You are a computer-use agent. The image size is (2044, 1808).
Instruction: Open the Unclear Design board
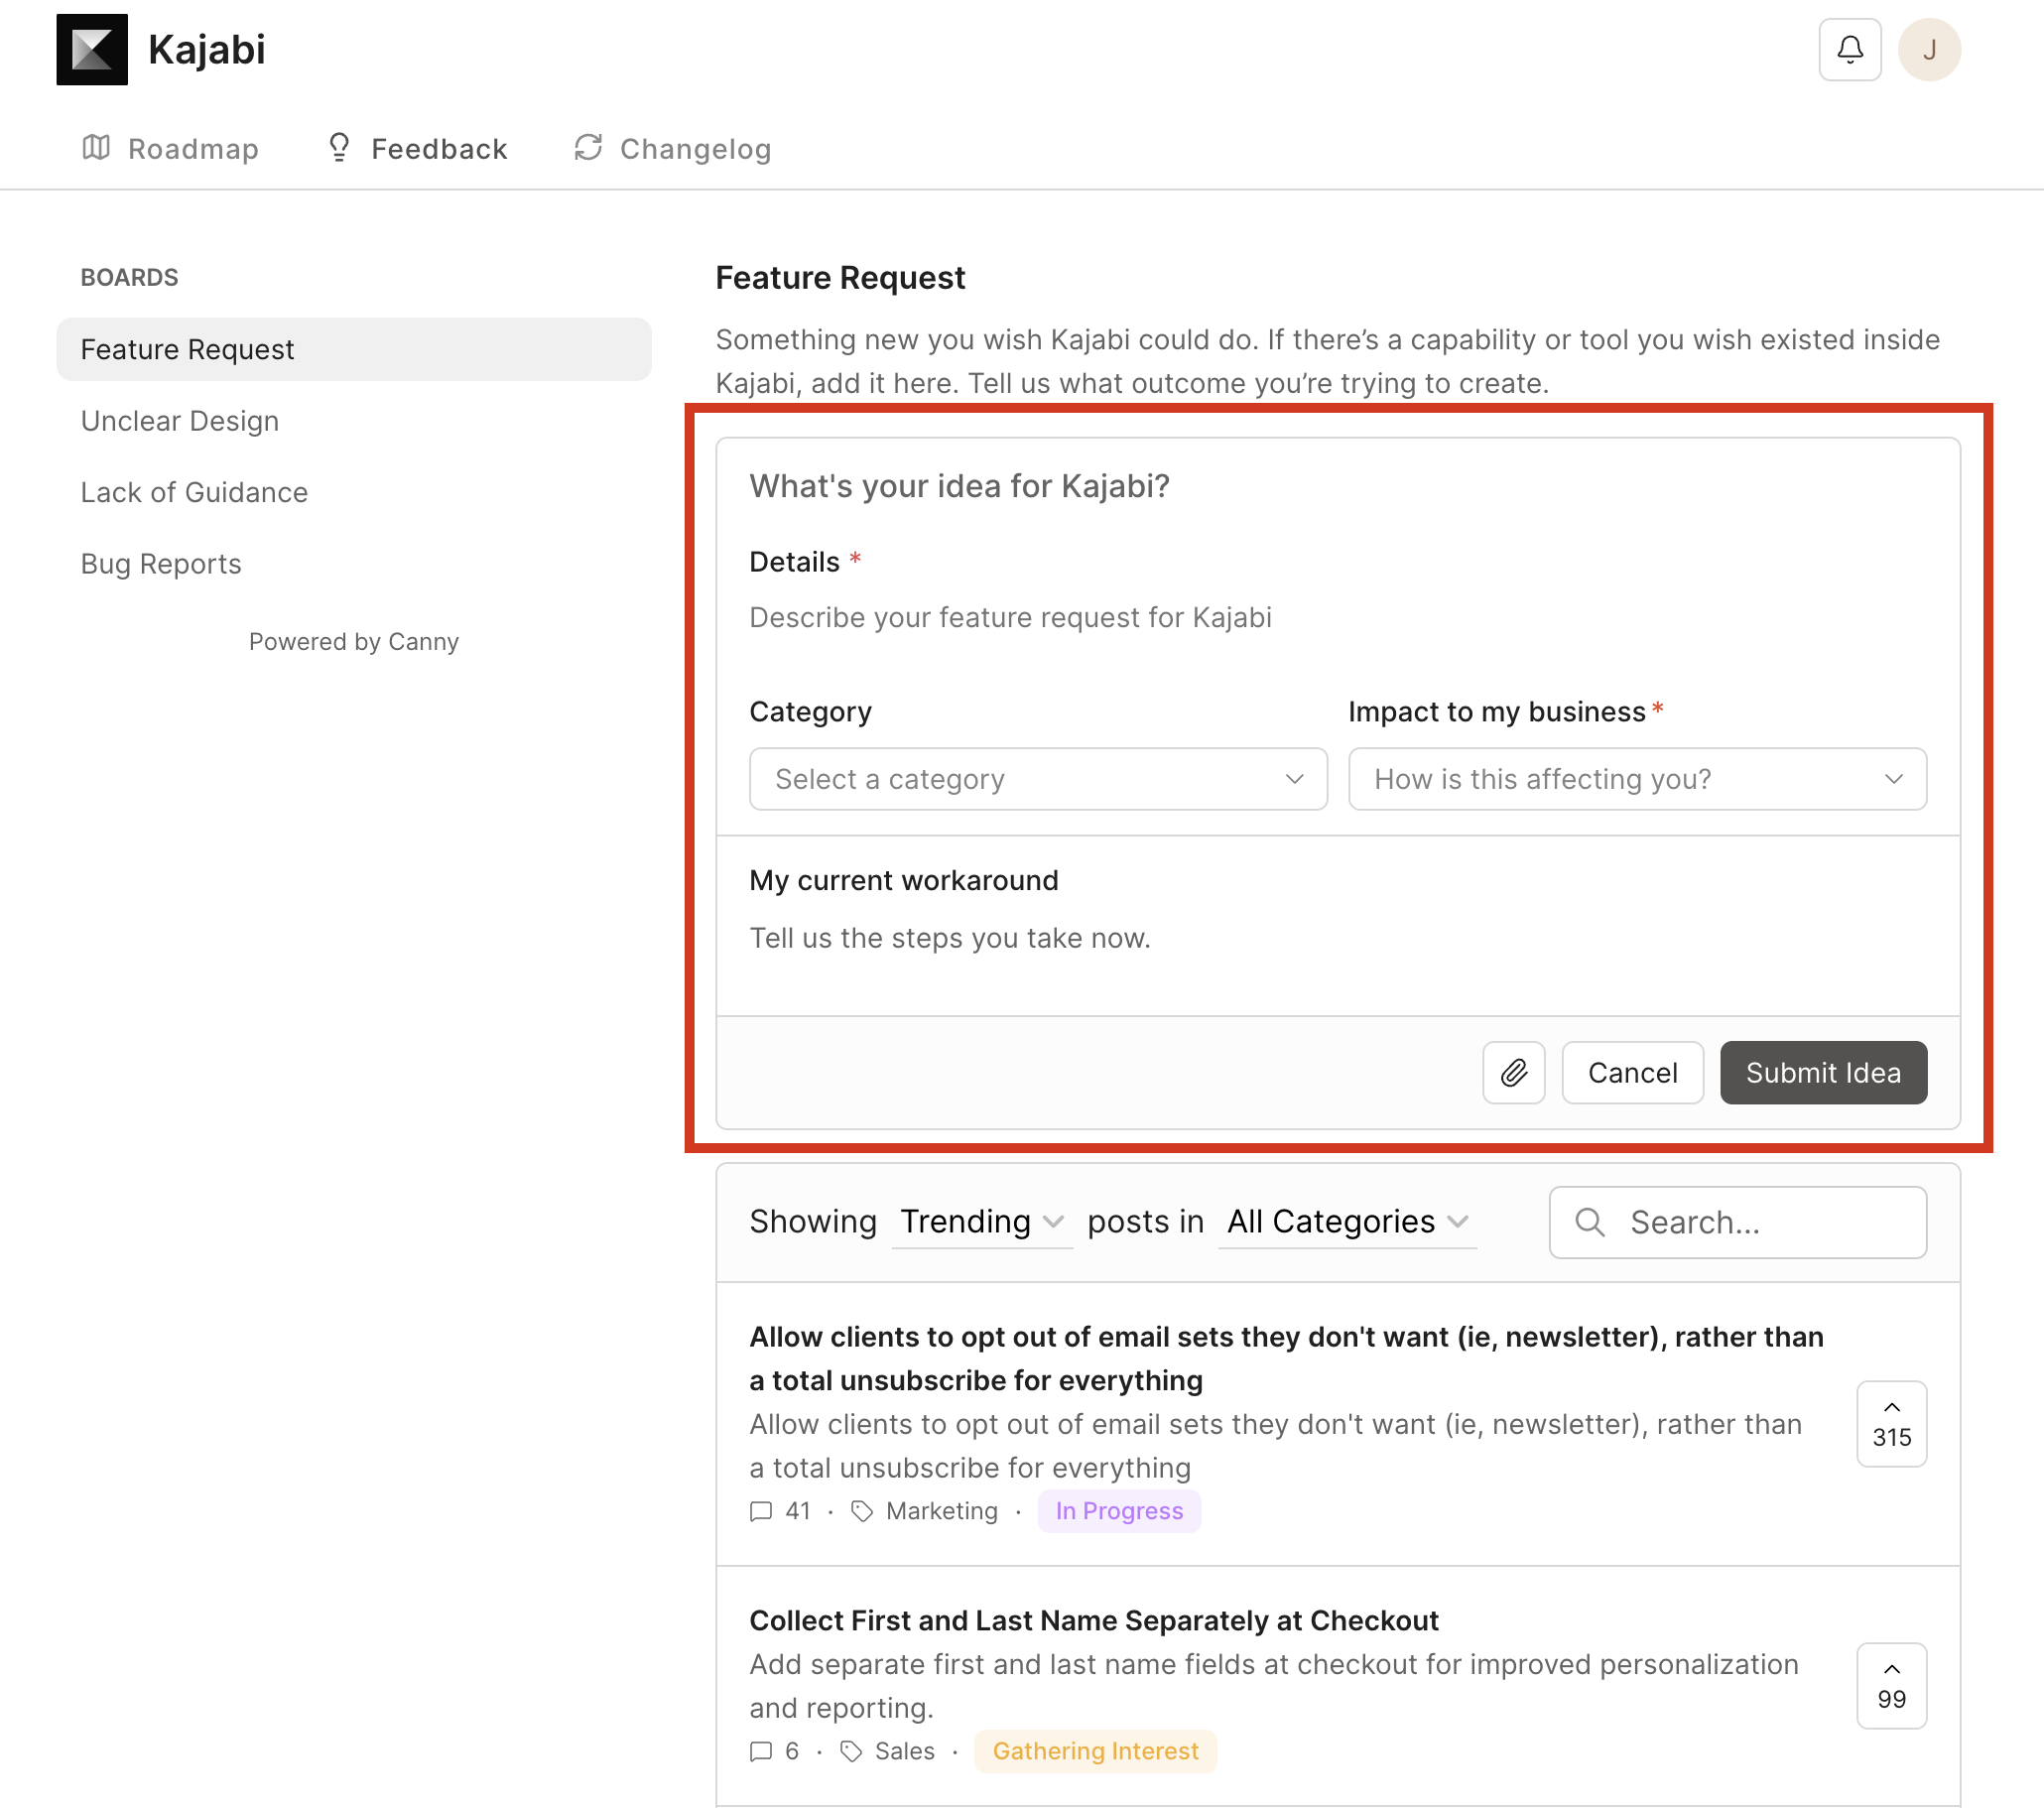[x=180, y=421]
